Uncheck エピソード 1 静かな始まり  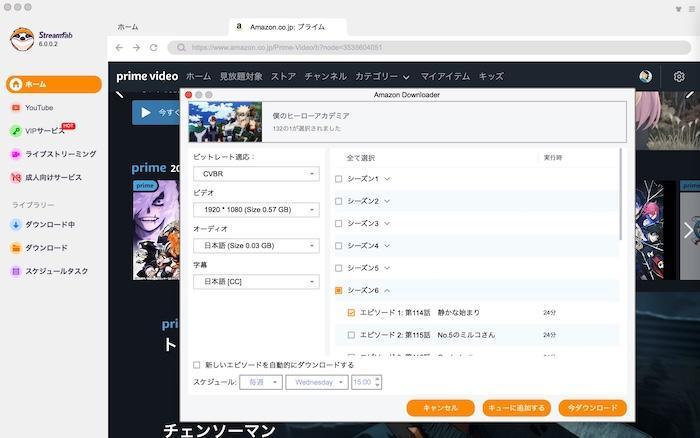pos(351,313)
